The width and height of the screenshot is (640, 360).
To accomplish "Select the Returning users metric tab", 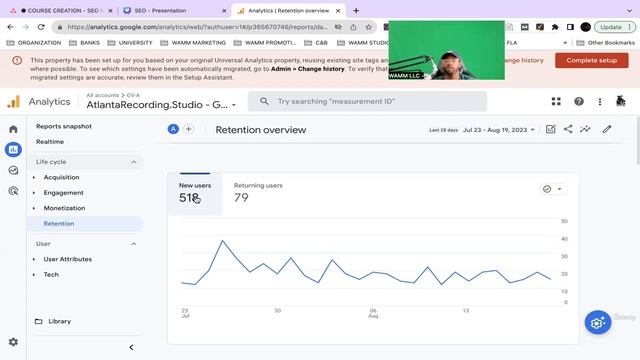I will [258, 194].
